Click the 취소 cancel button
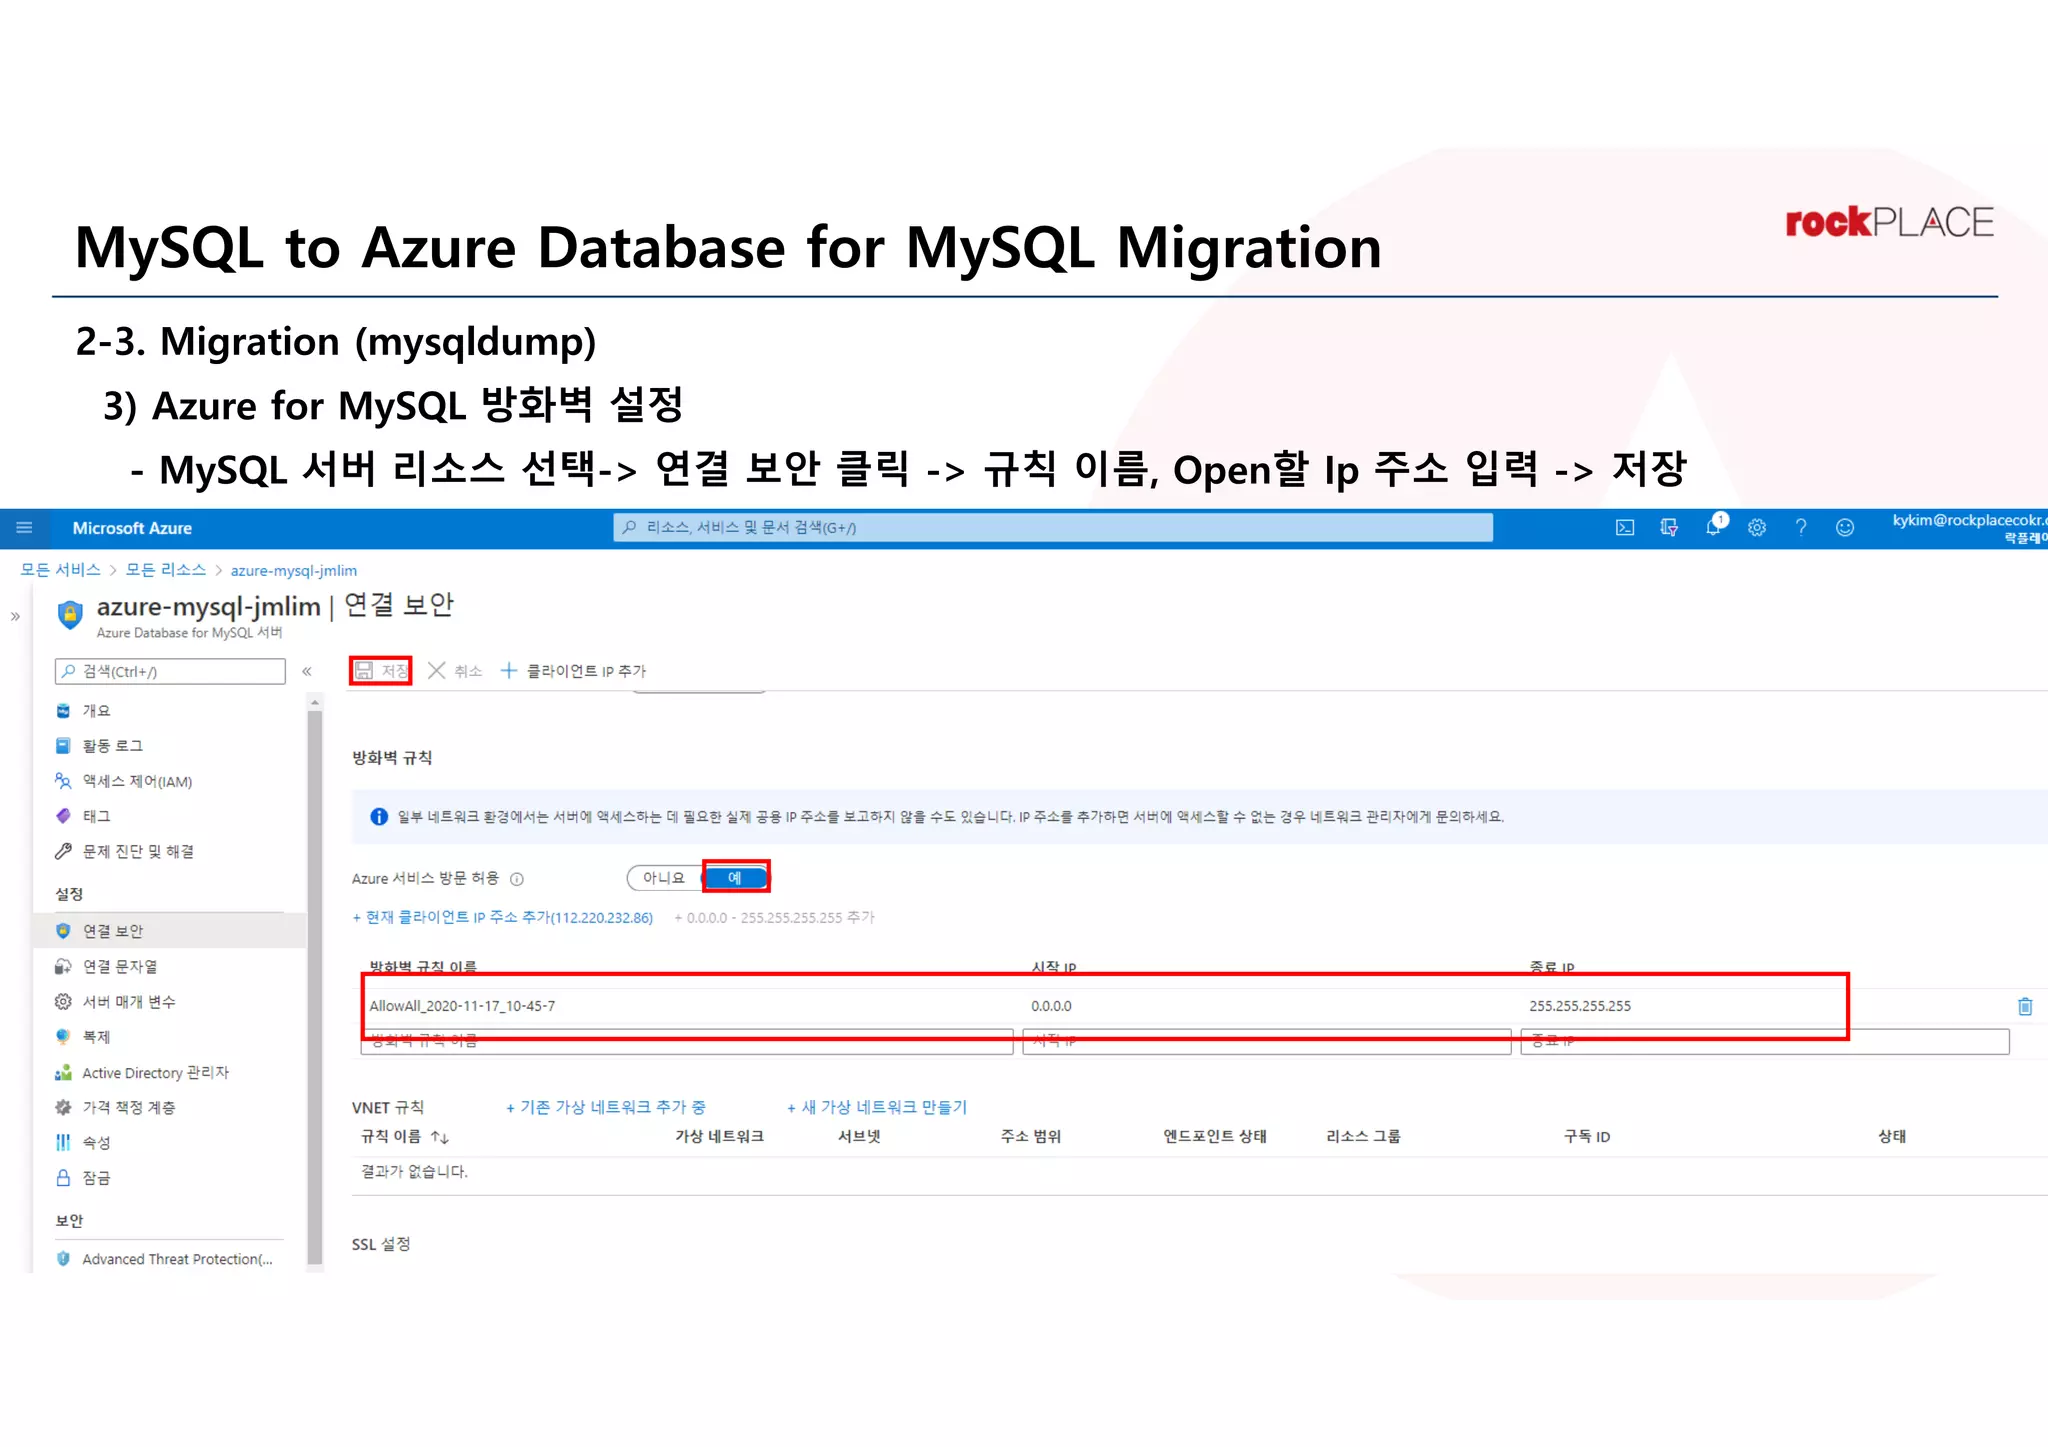 tap(455, 671)
